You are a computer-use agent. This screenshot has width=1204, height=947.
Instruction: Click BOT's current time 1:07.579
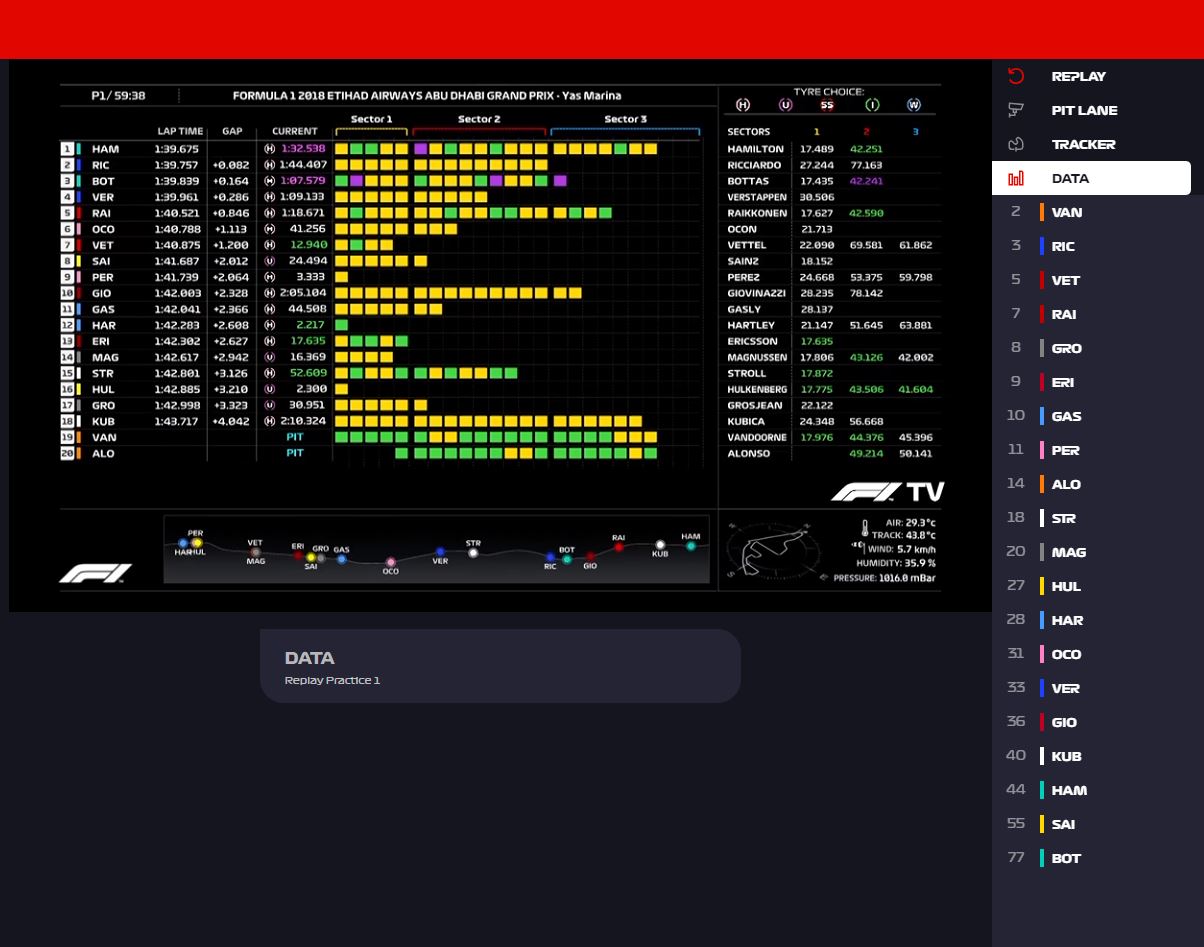coord(302,181)
